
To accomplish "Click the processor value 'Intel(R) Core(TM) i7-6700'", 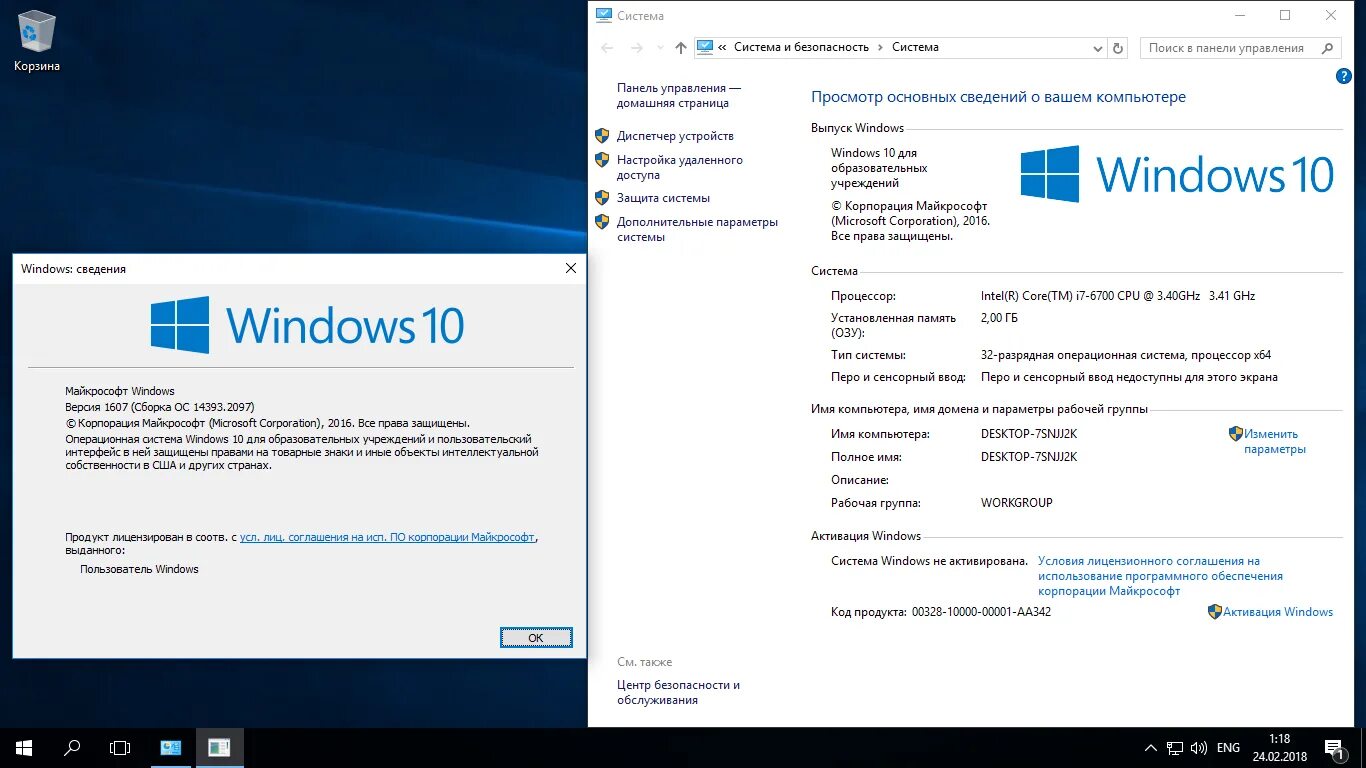I will 1118,296.
